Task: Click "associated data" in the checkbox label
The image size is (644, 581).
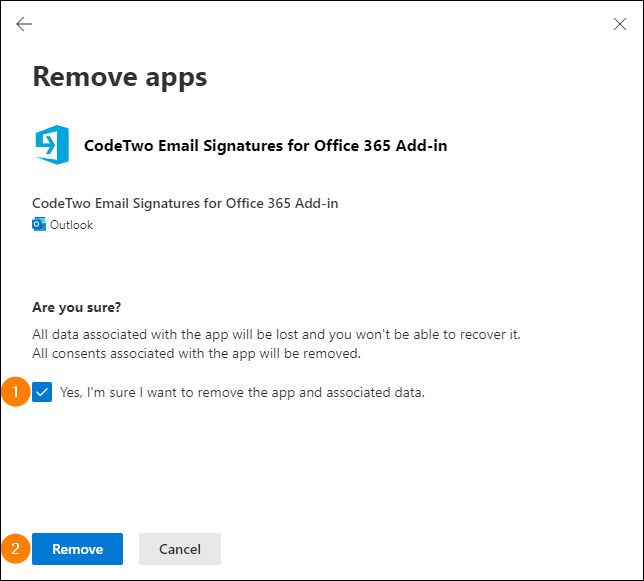Action: [375, 393]
